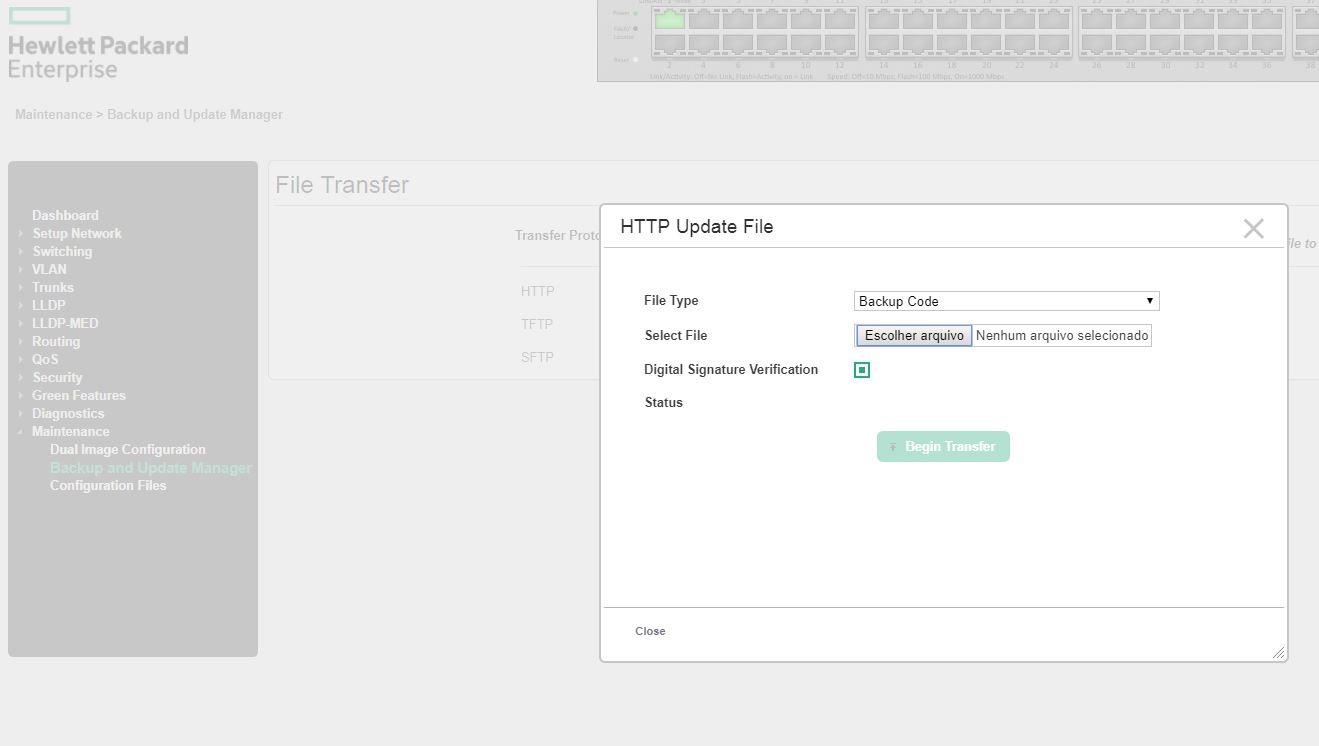Expand the Switching menu section

point(21,252)
